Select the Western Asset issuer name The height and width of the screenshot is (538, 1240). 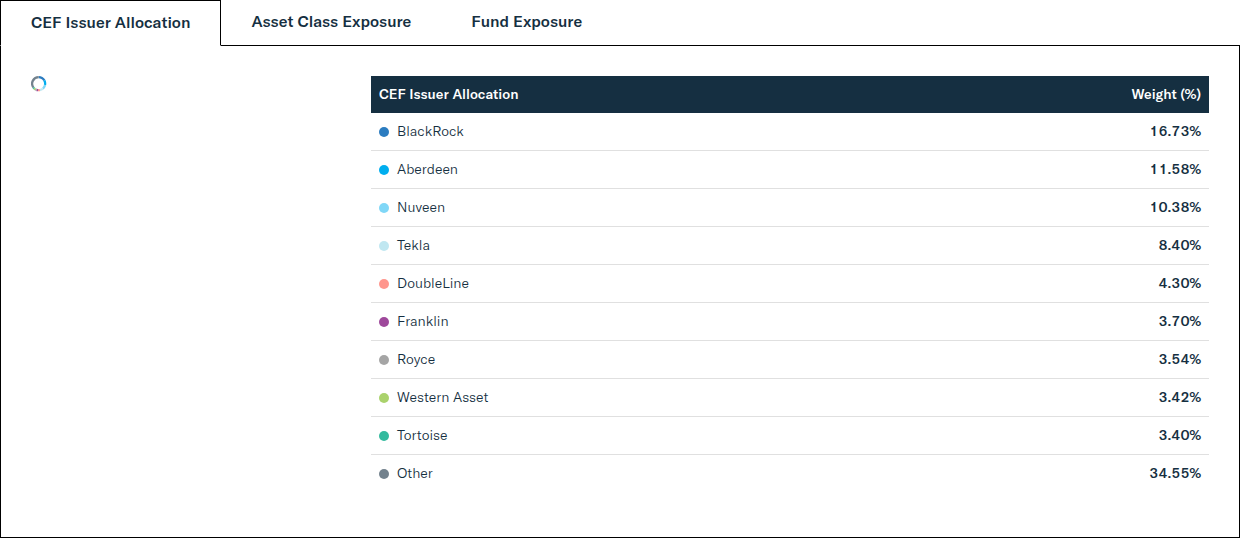[443, 397]
